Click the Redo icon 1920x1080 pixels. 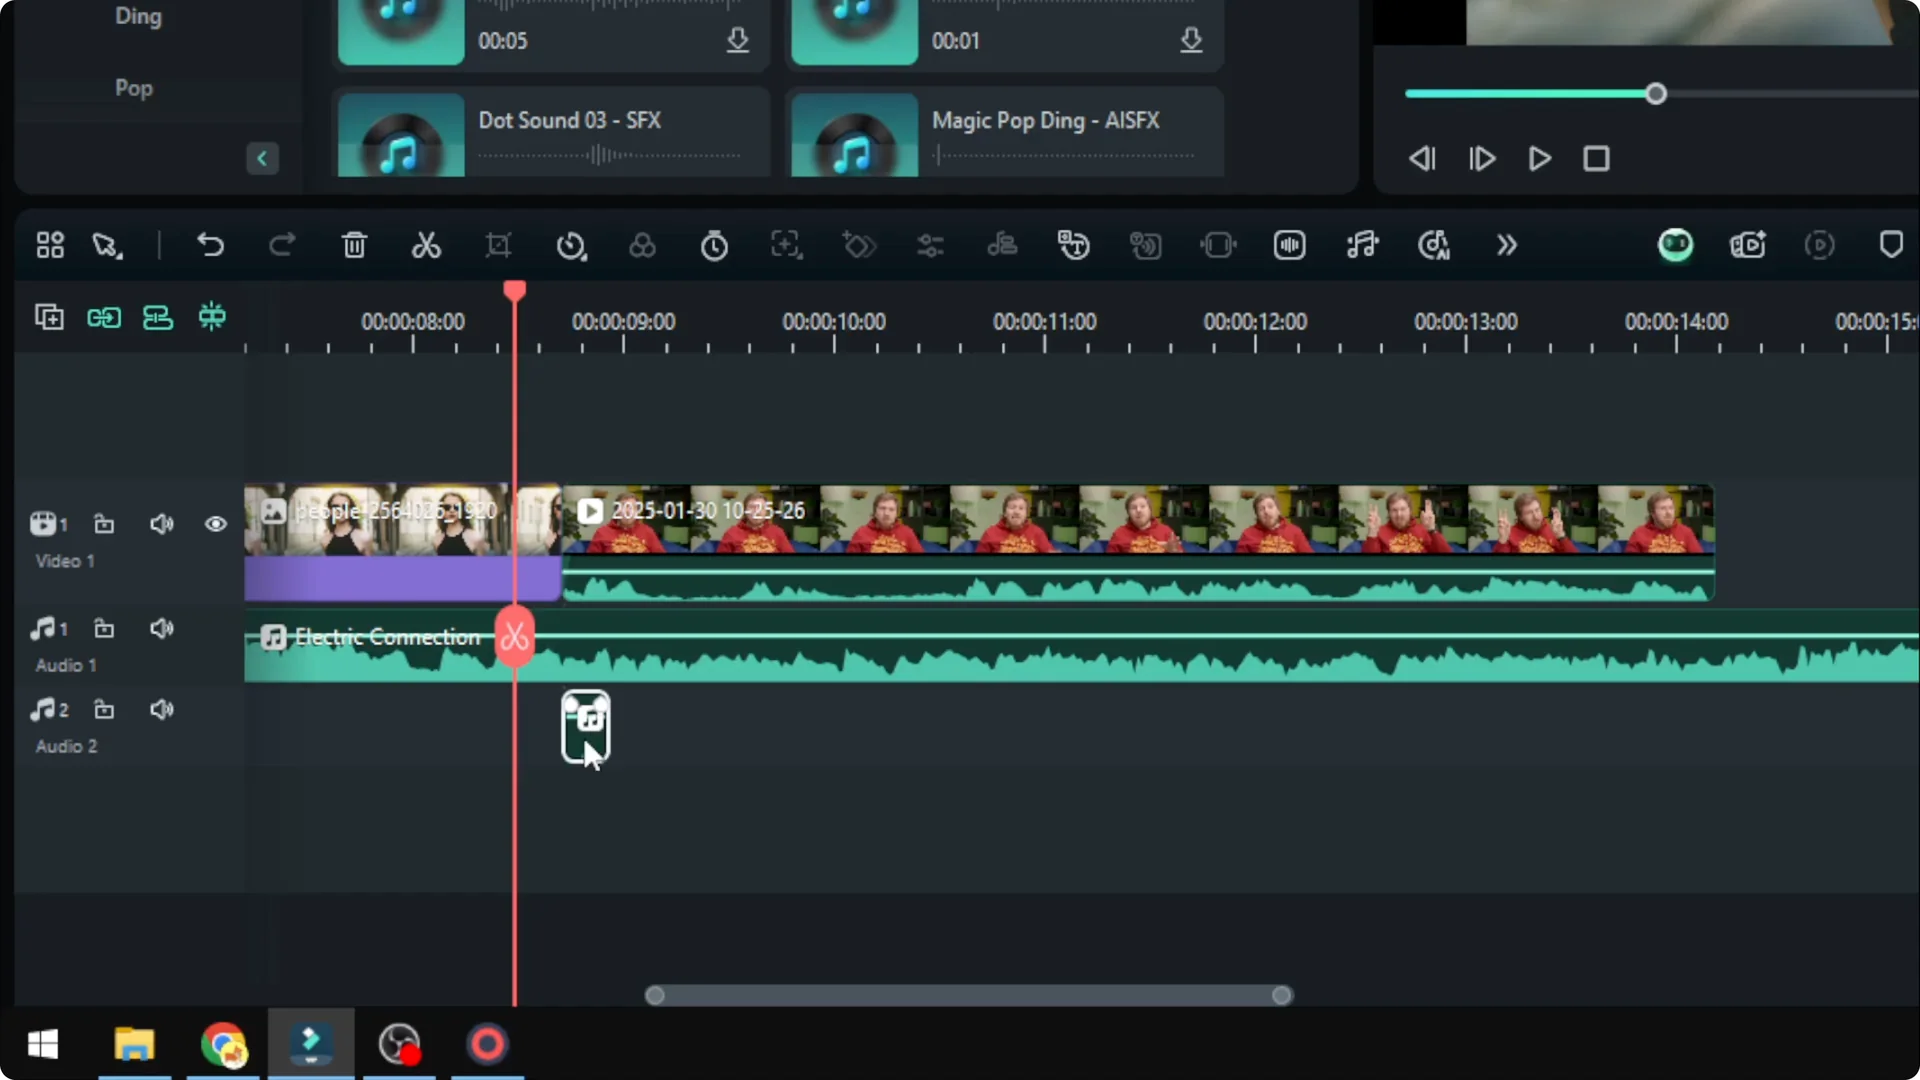[282, 245]
